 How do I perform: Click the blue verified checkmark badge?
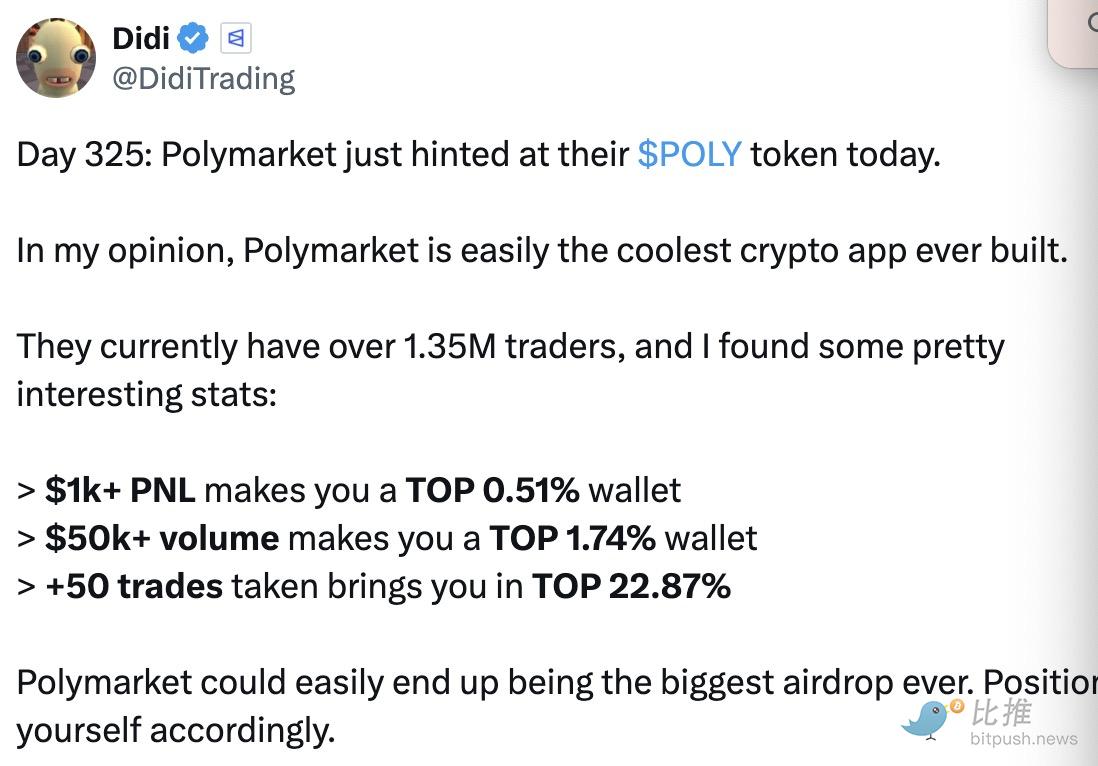pos(192,39)
